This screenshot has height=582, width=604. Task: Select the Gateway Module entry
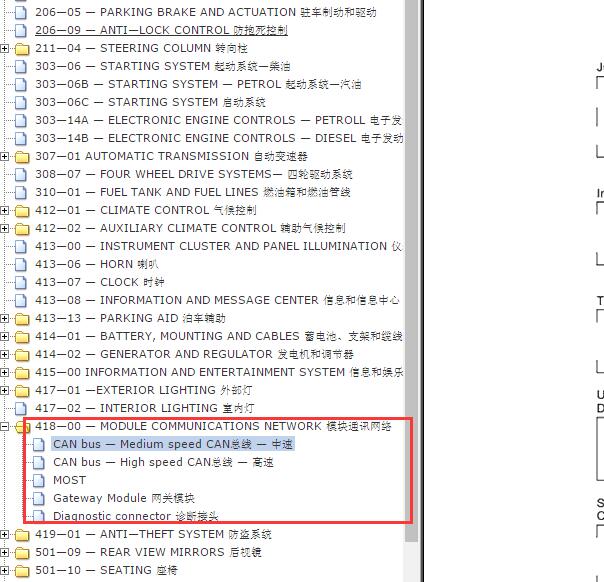124,498
